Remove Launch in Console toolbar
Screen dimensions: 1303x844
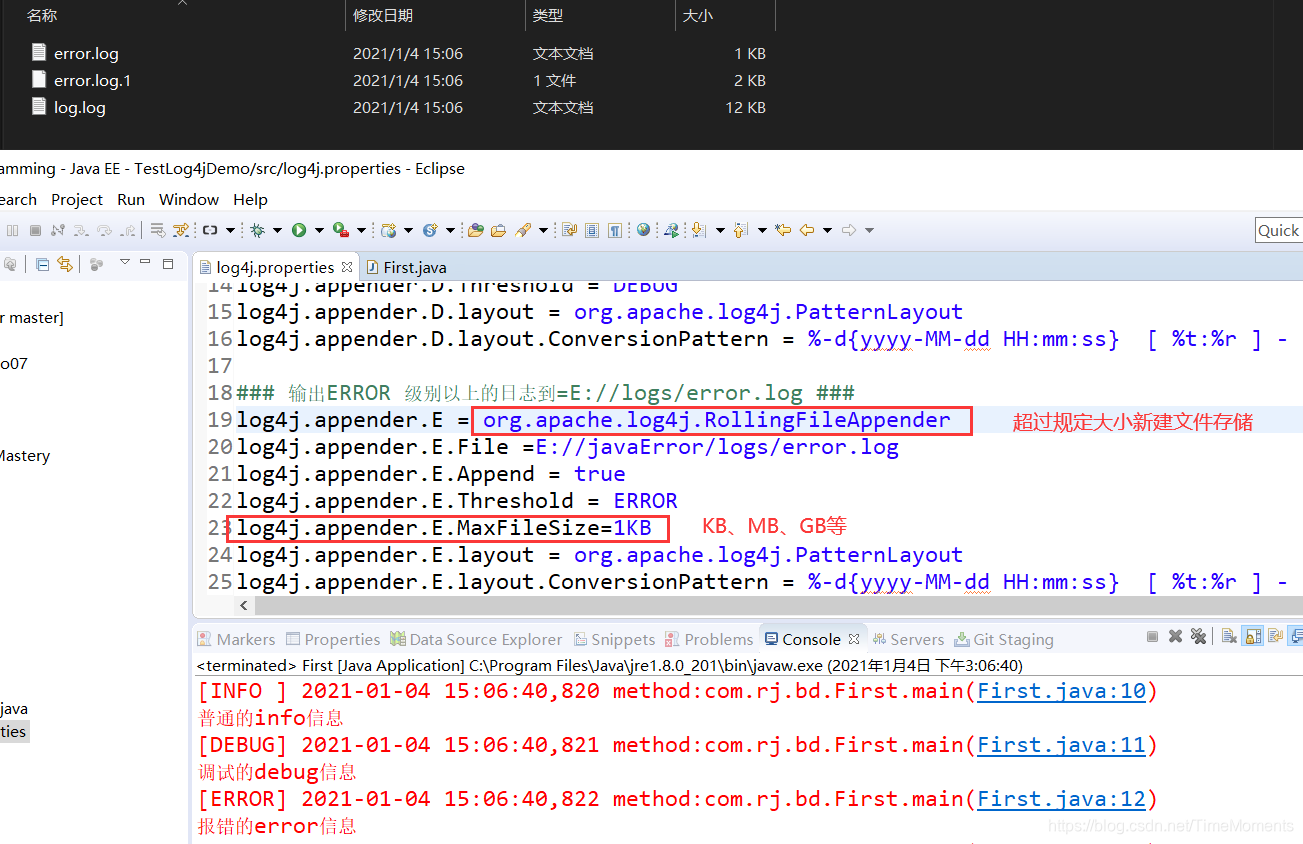1175,636
